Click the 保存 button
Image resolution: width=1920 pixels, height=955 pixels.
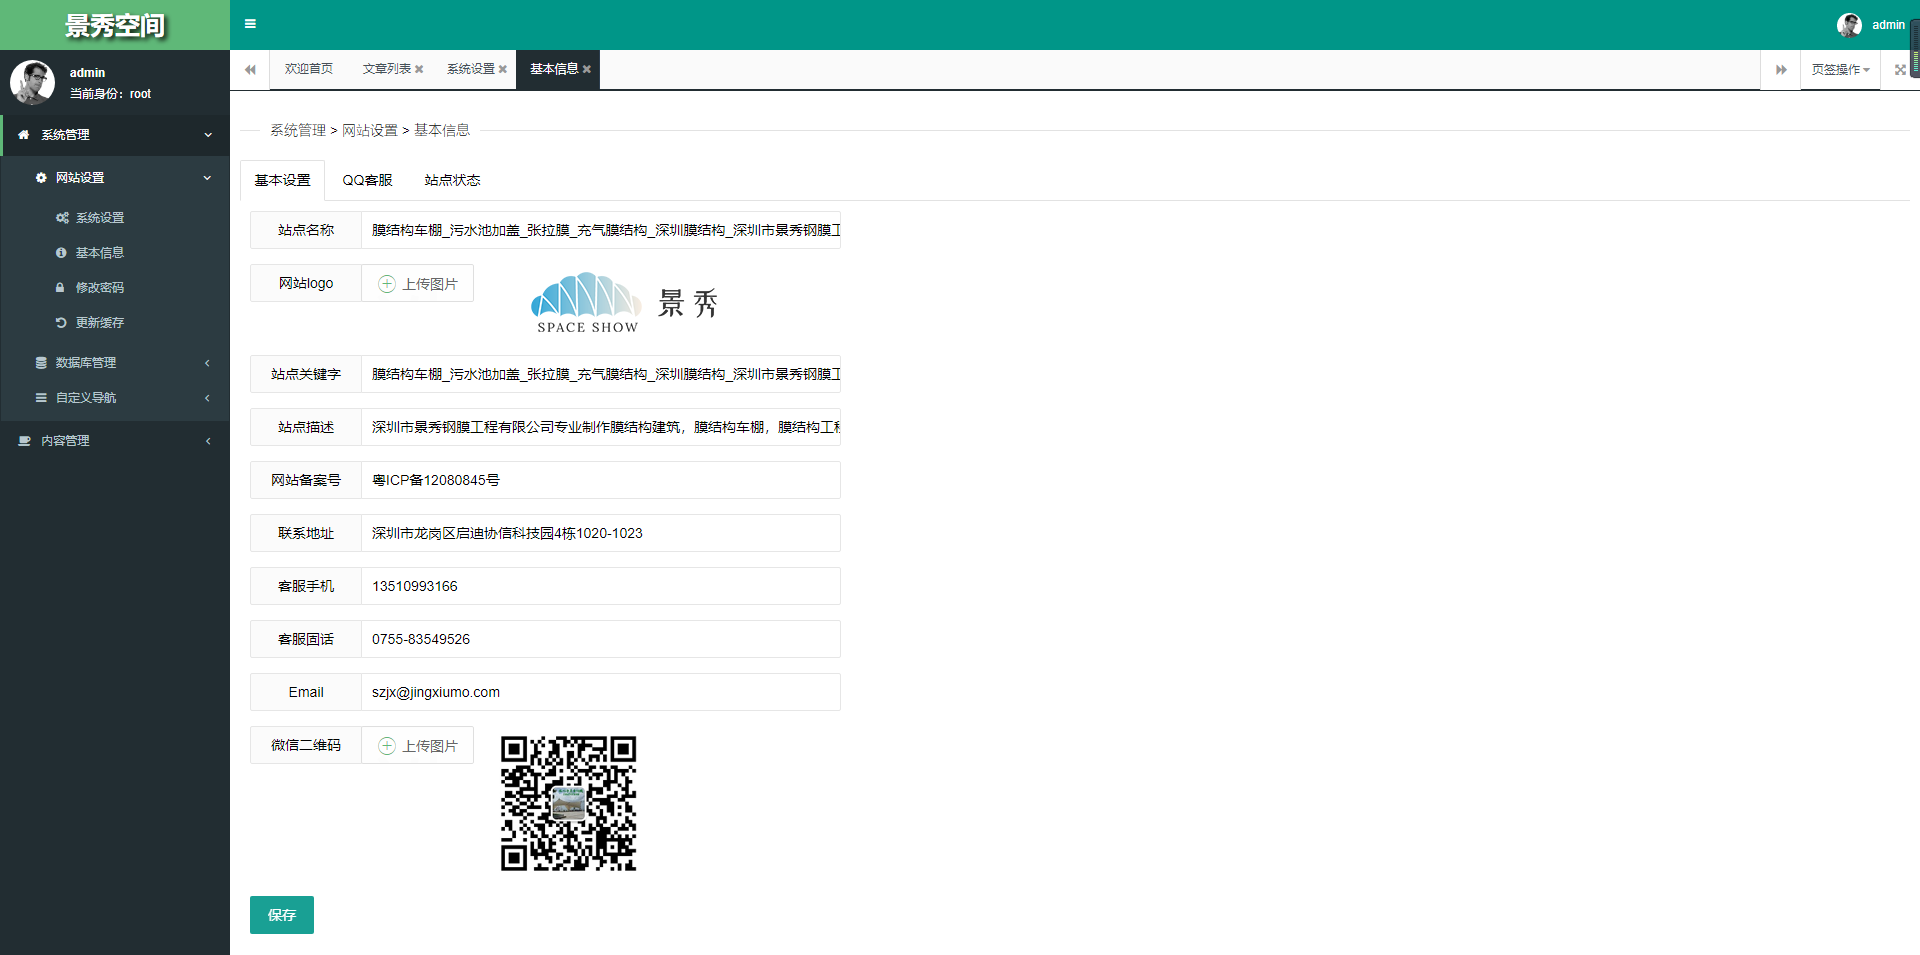coord(281,915)
